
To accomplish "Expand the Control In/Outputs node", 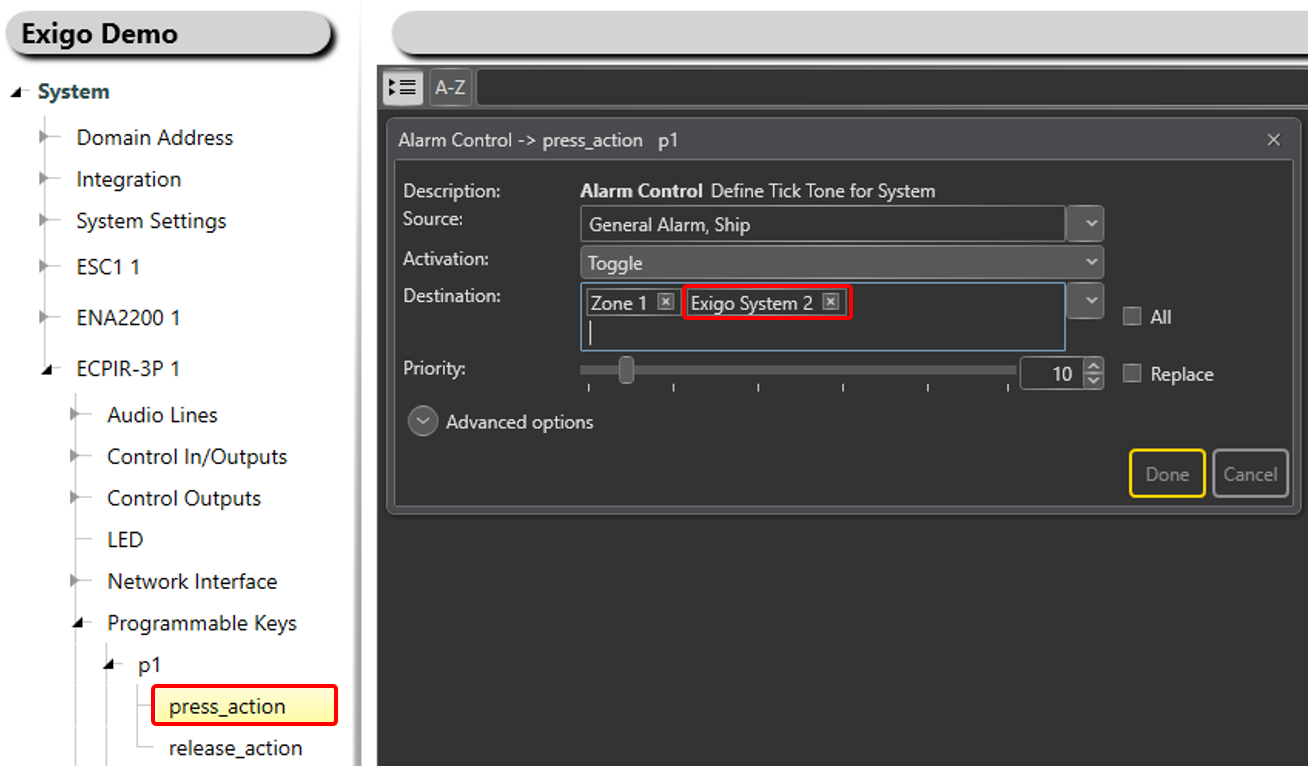I will click(76, 456).
